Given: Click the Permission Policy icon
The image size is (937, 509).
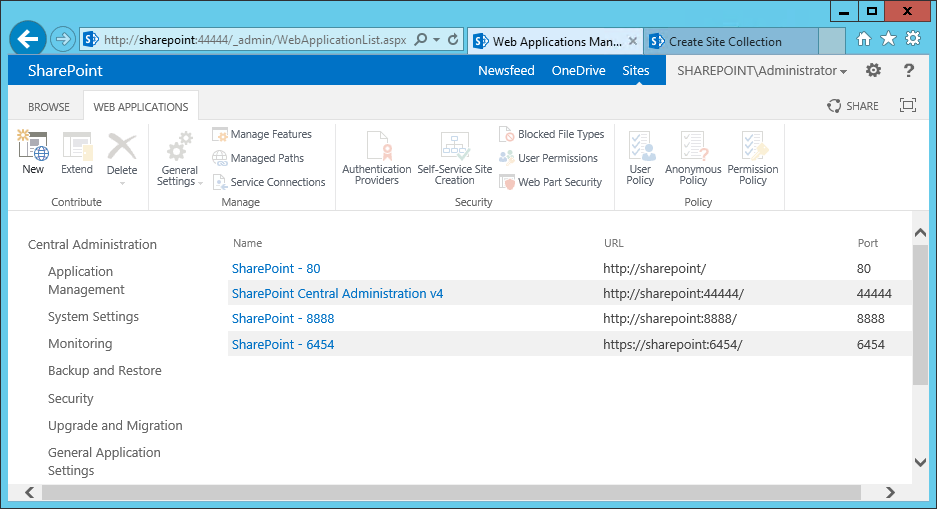Looking at the screenshot, I should (753, 147).
